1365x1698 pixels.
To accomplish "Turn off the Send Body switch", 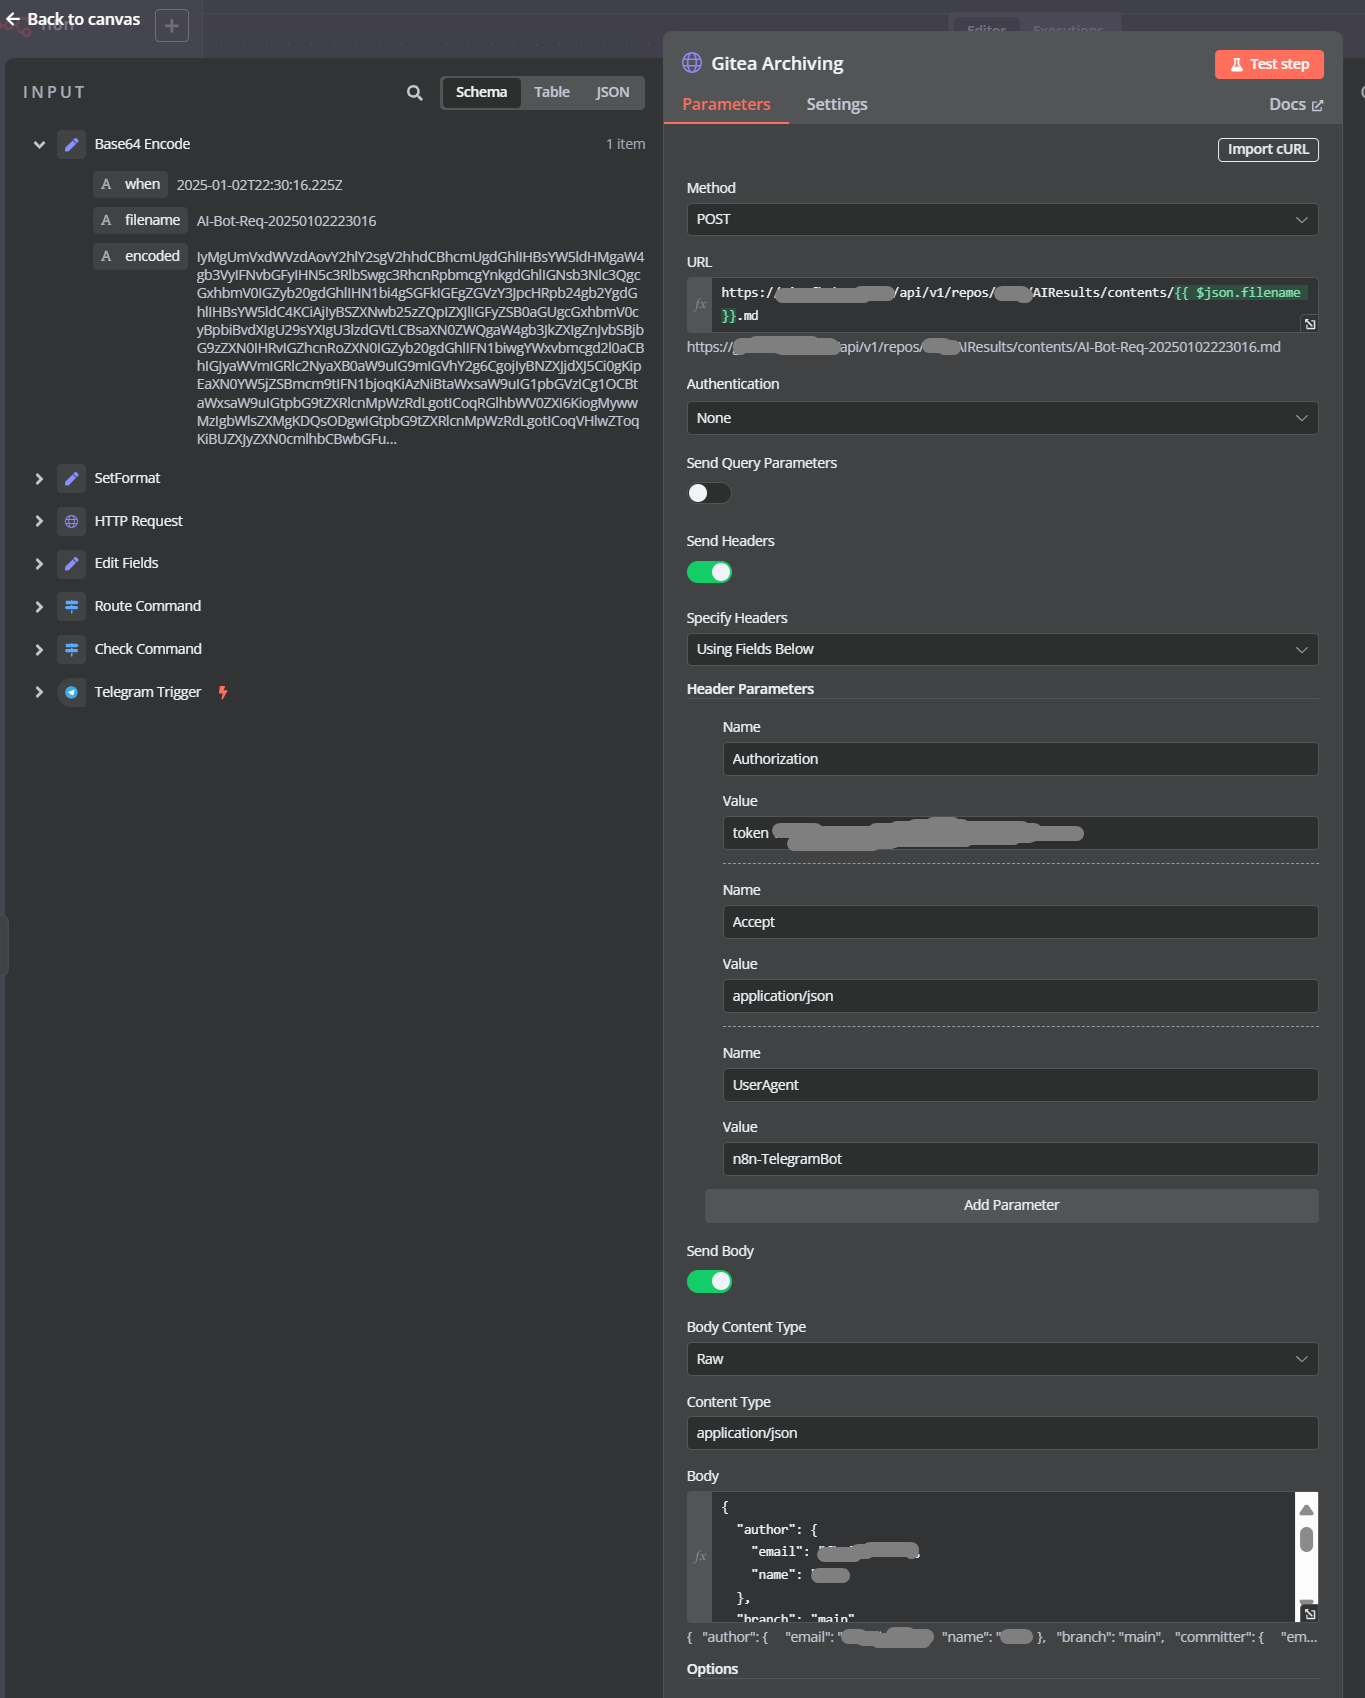I will (x=709, y=1281).
